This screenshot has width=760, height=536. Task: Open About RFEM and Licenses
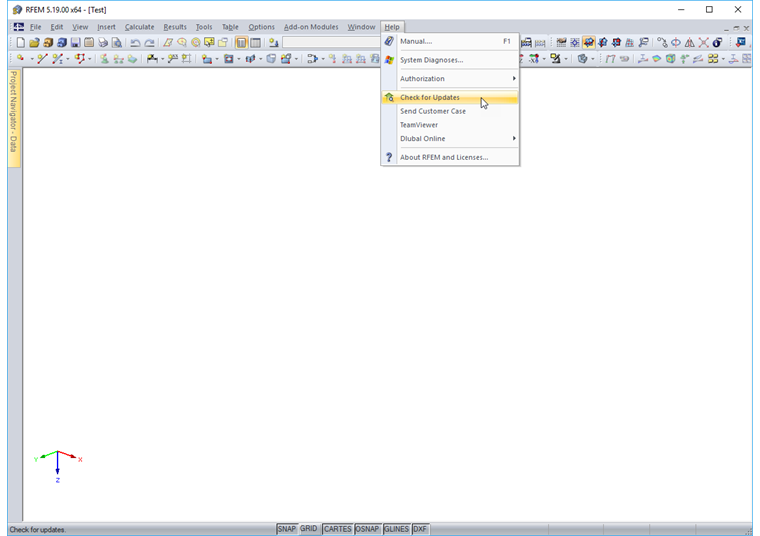click(x=450, y=157)
